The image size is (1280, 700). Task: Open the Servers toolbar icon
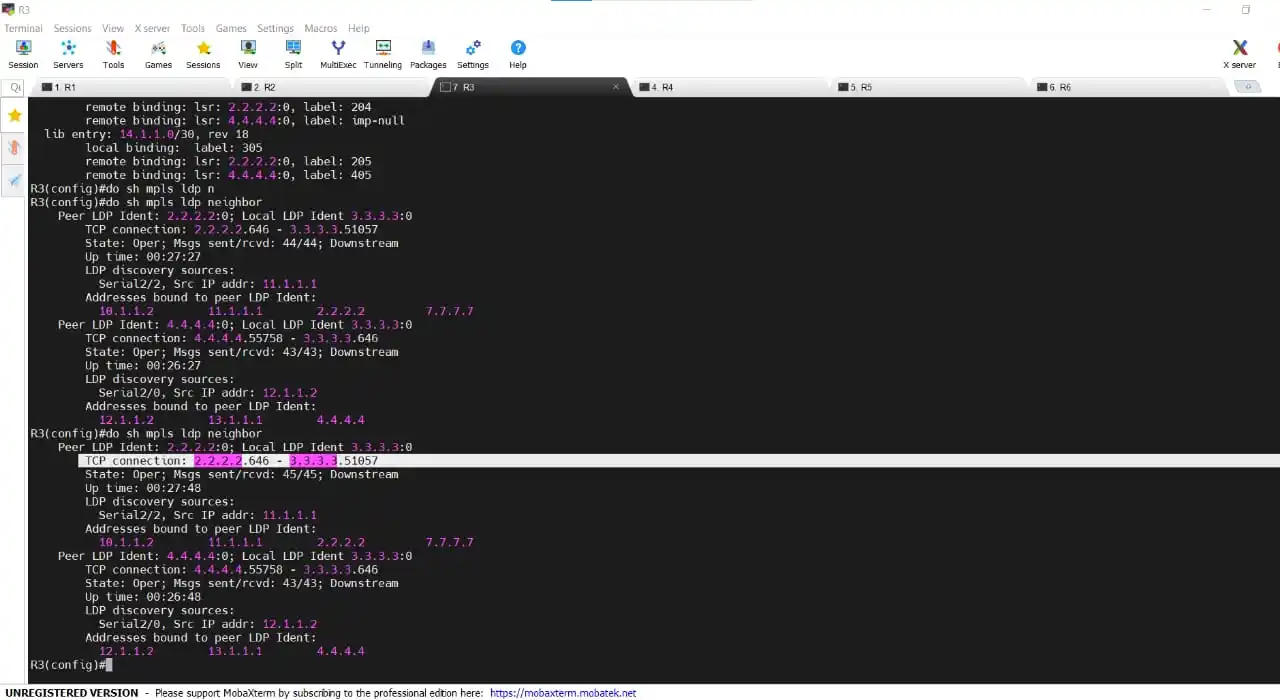pos(68,54)
